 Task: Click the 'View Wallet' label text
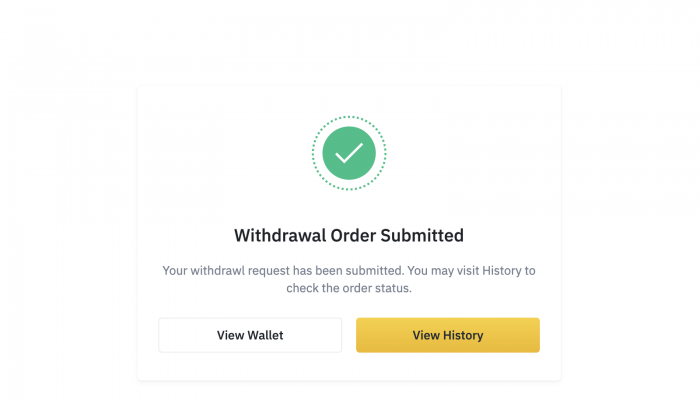(250, 335)
